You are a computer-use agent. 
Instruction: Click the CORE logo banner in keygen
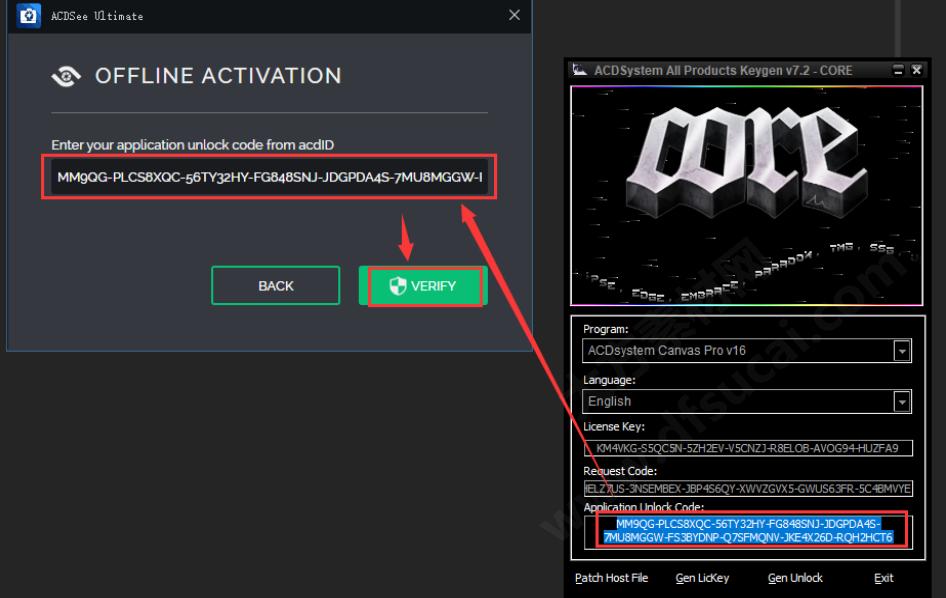click(x=746, y=196)
